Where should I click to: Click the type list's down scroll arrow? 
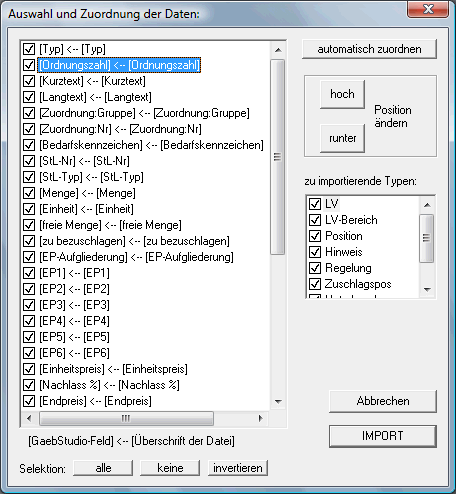[x=427, y=290]
